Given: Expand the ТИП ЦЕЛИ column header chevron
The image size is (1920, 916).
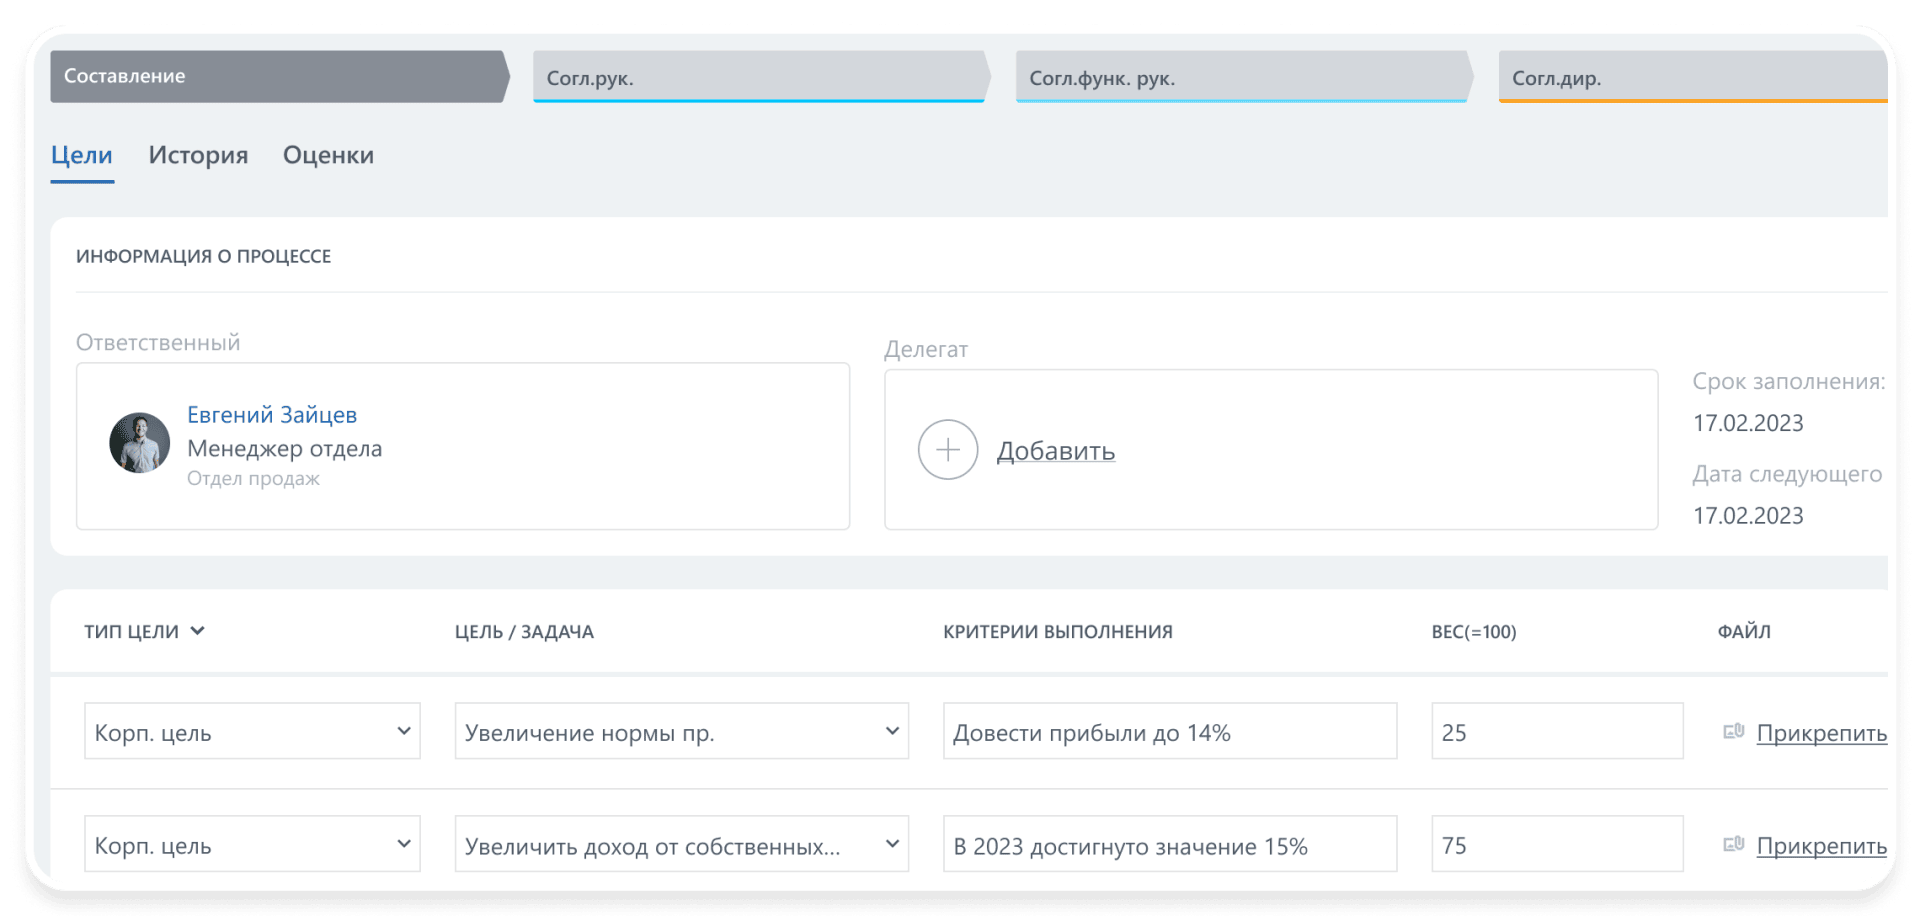Looking at the screenshot, I should coord(198,631).
